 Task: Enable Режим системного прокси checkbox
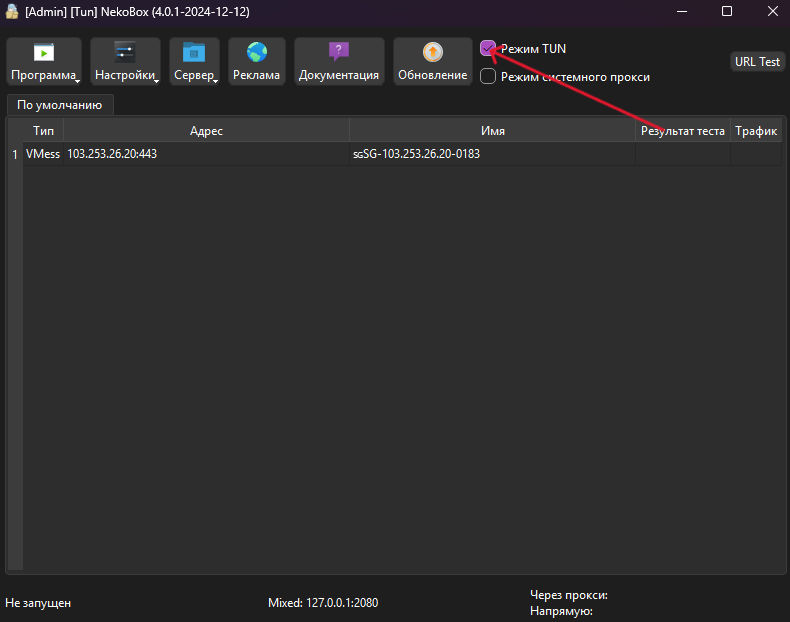pyautogui.click(x=488, y=77)
